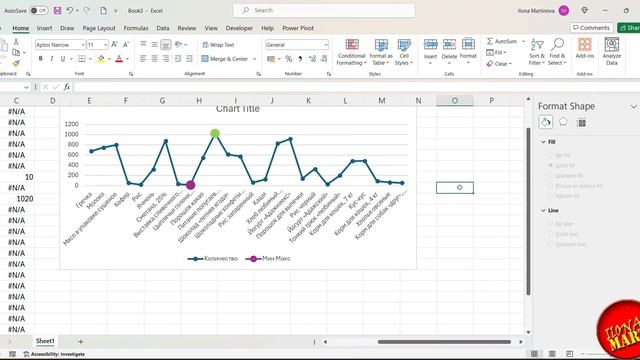Open Format as Table

[381, 52]
